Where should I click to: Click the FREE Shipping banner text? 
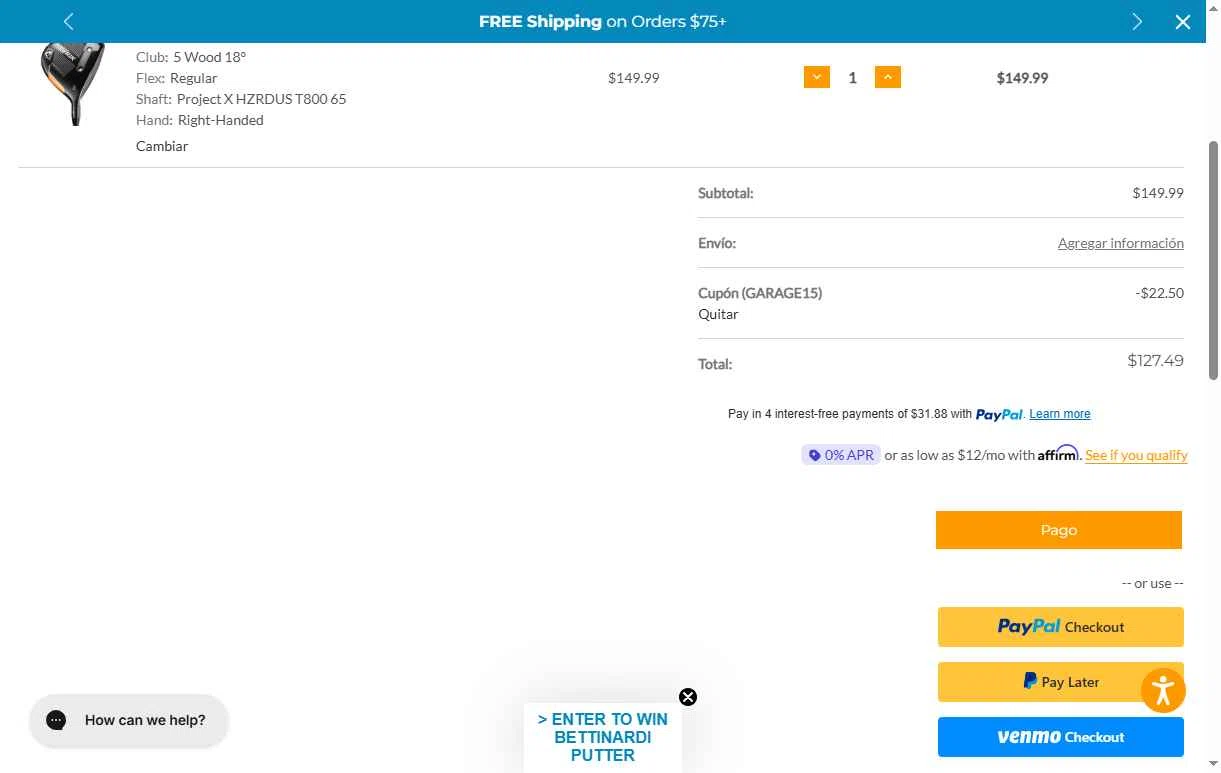602,21
